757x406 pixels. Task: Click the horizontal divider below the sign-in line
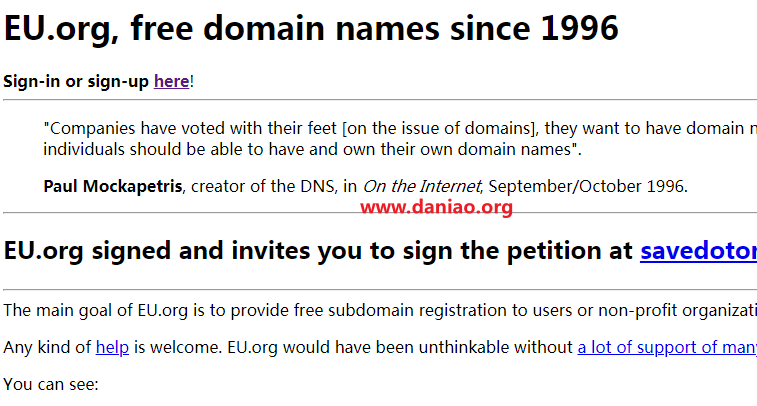pyautogui.click(x=380, y=99)
